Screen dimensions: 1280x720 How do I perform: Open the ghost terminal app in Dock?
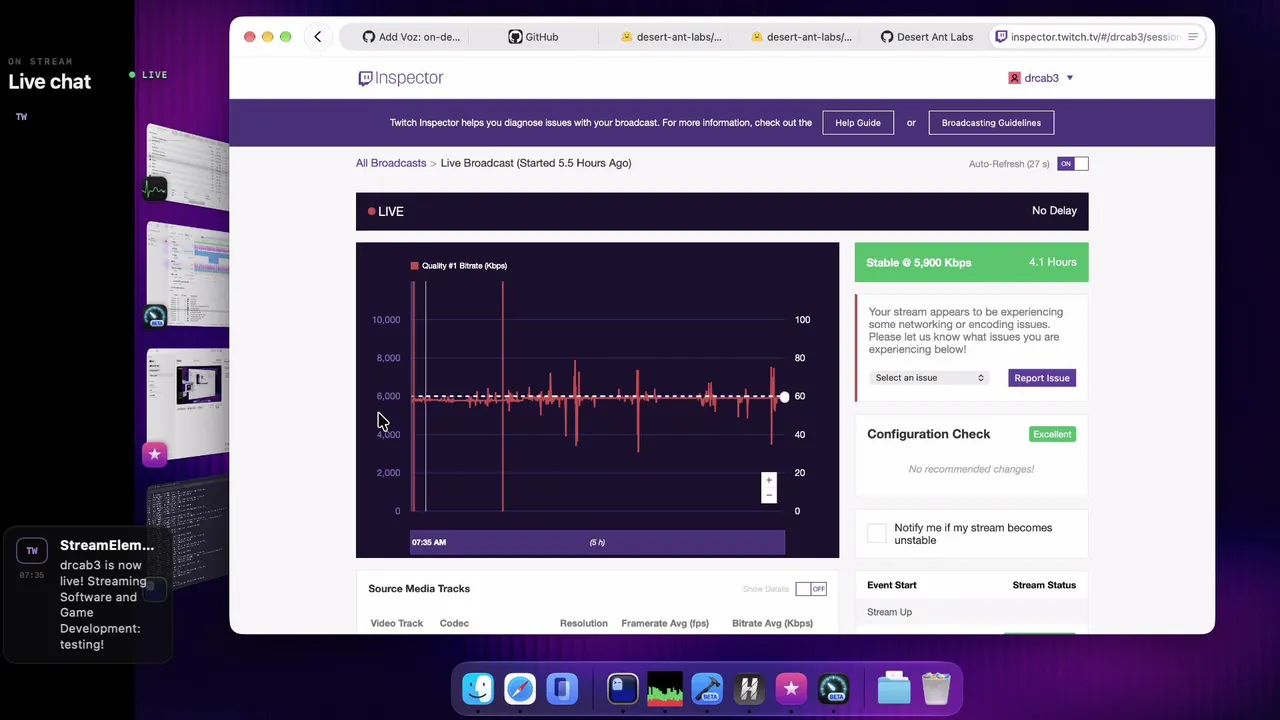click(623, 689)
